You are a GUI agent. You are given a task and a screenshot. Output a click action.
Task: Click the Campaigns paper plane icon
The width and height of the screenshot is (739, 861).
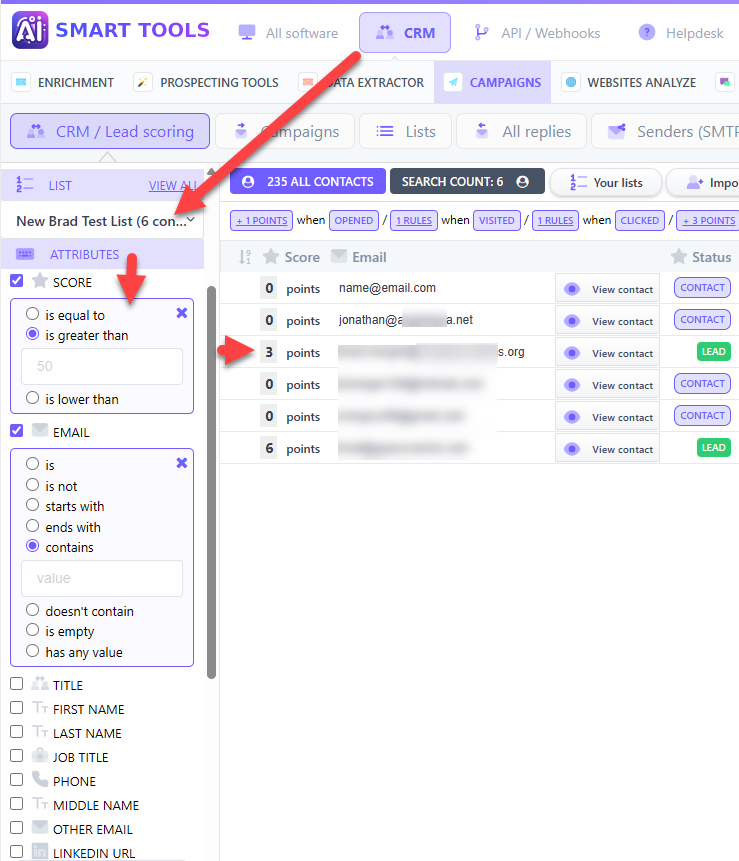pos(453,82)
